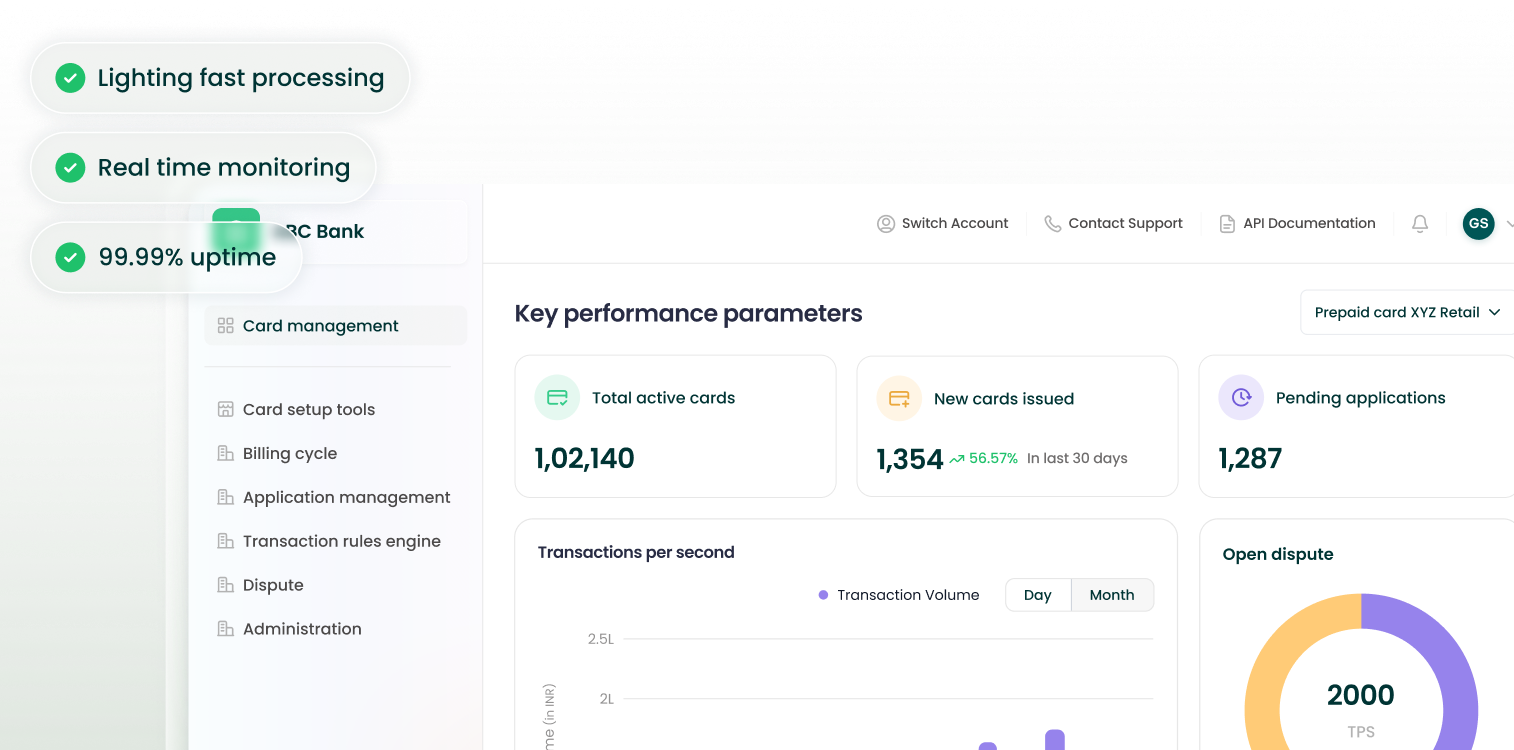Open the Prepaid card XYZ Retail dropdown
Viewport: 1514px width, 750px height.
pyautogui.click(x=1406, y=312)
